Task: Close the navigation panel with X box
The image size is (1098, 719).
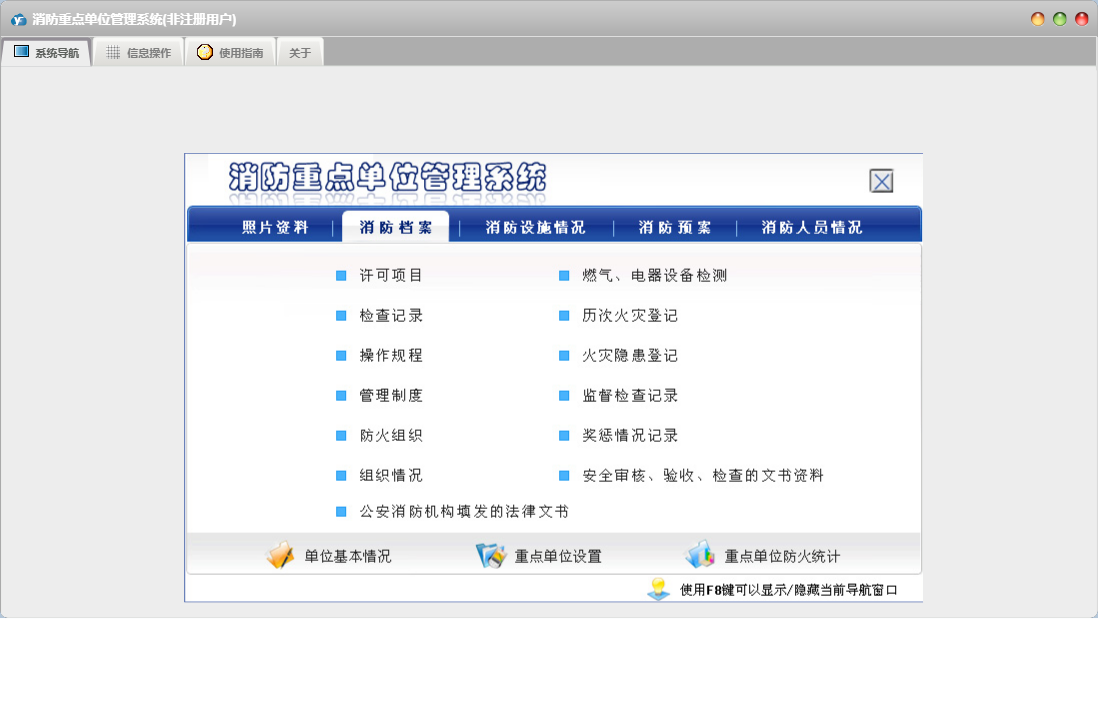Action: 882,181
